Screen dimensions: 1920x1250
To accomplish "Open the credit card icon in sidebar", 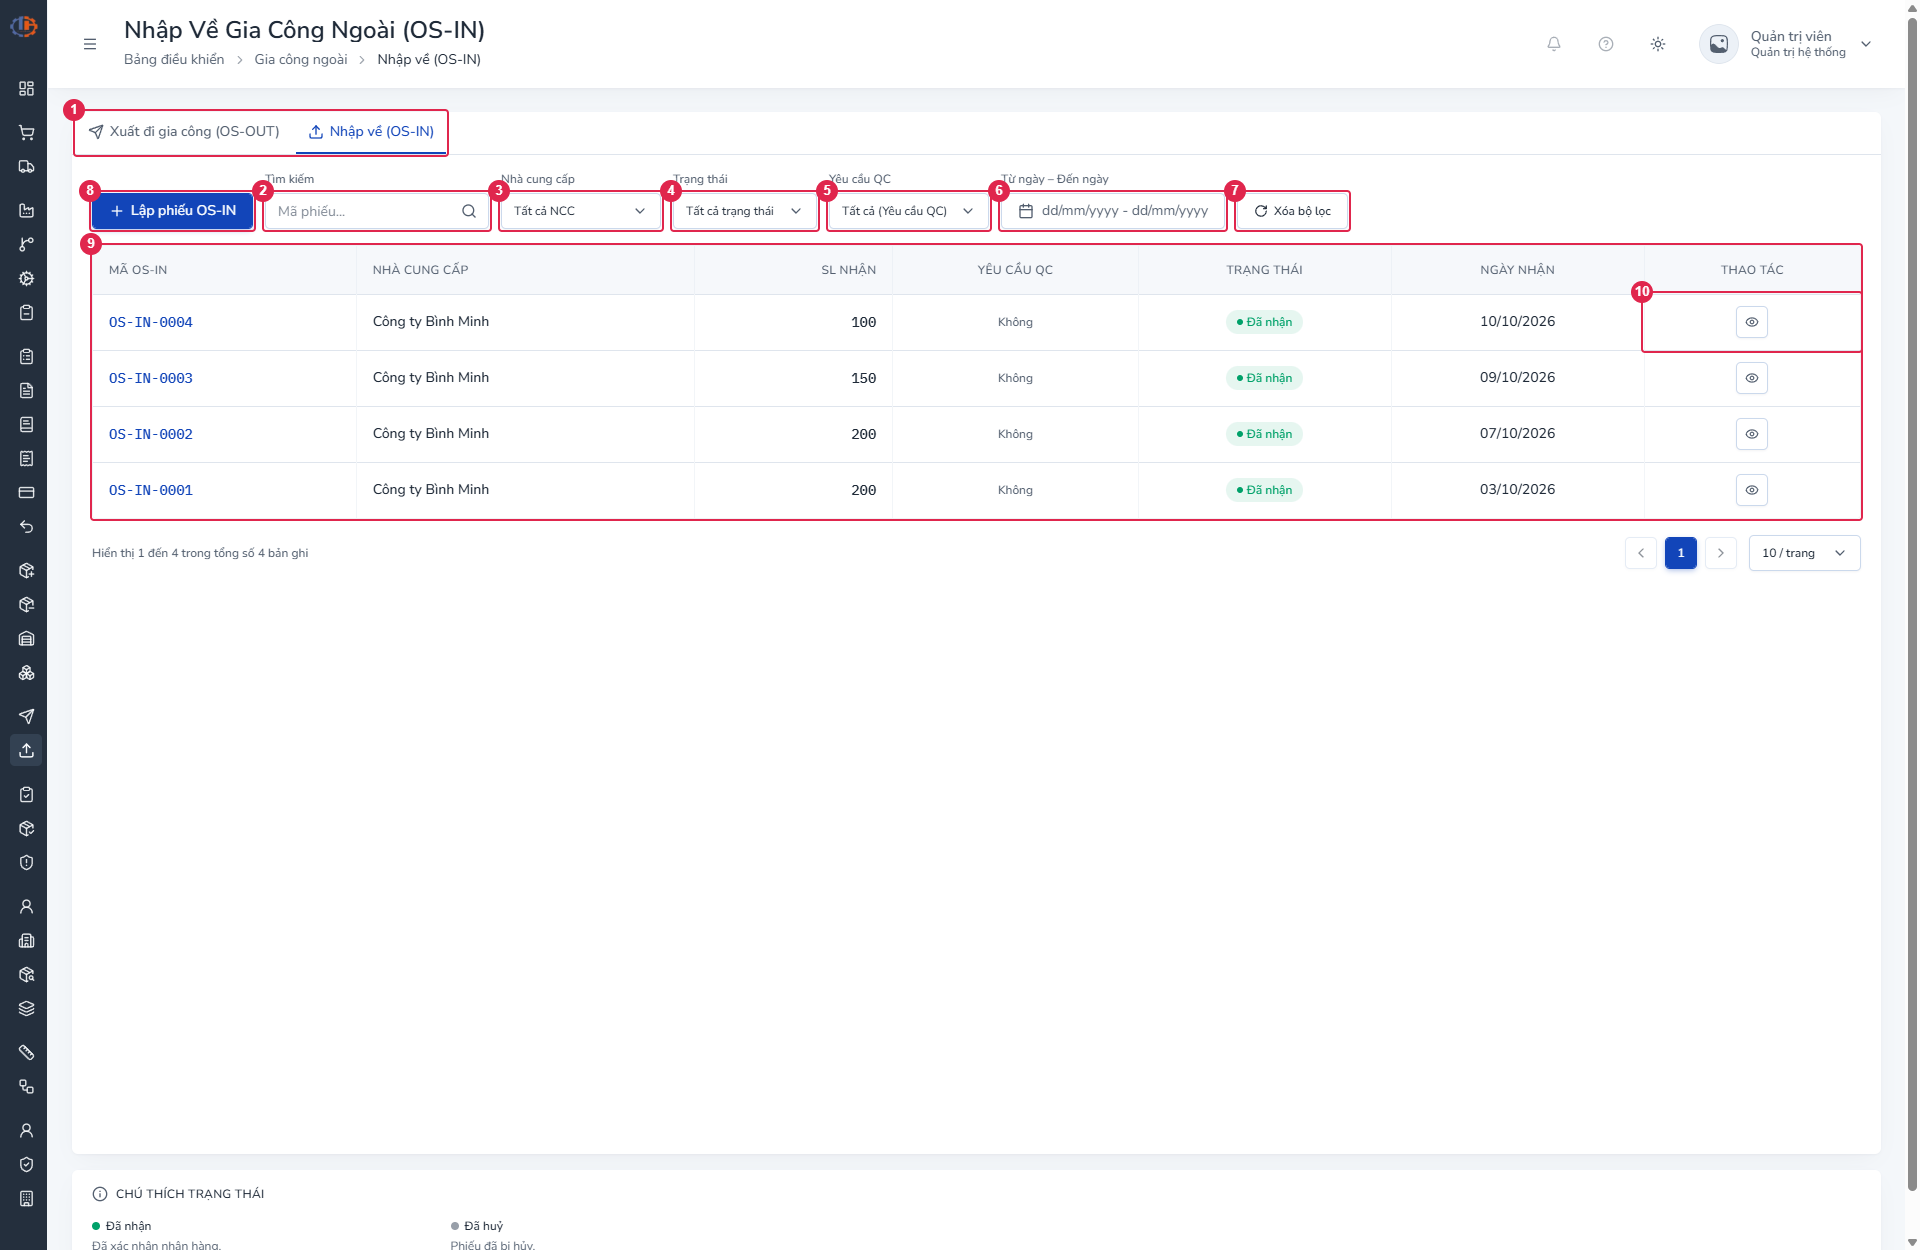I will [27, 493].
